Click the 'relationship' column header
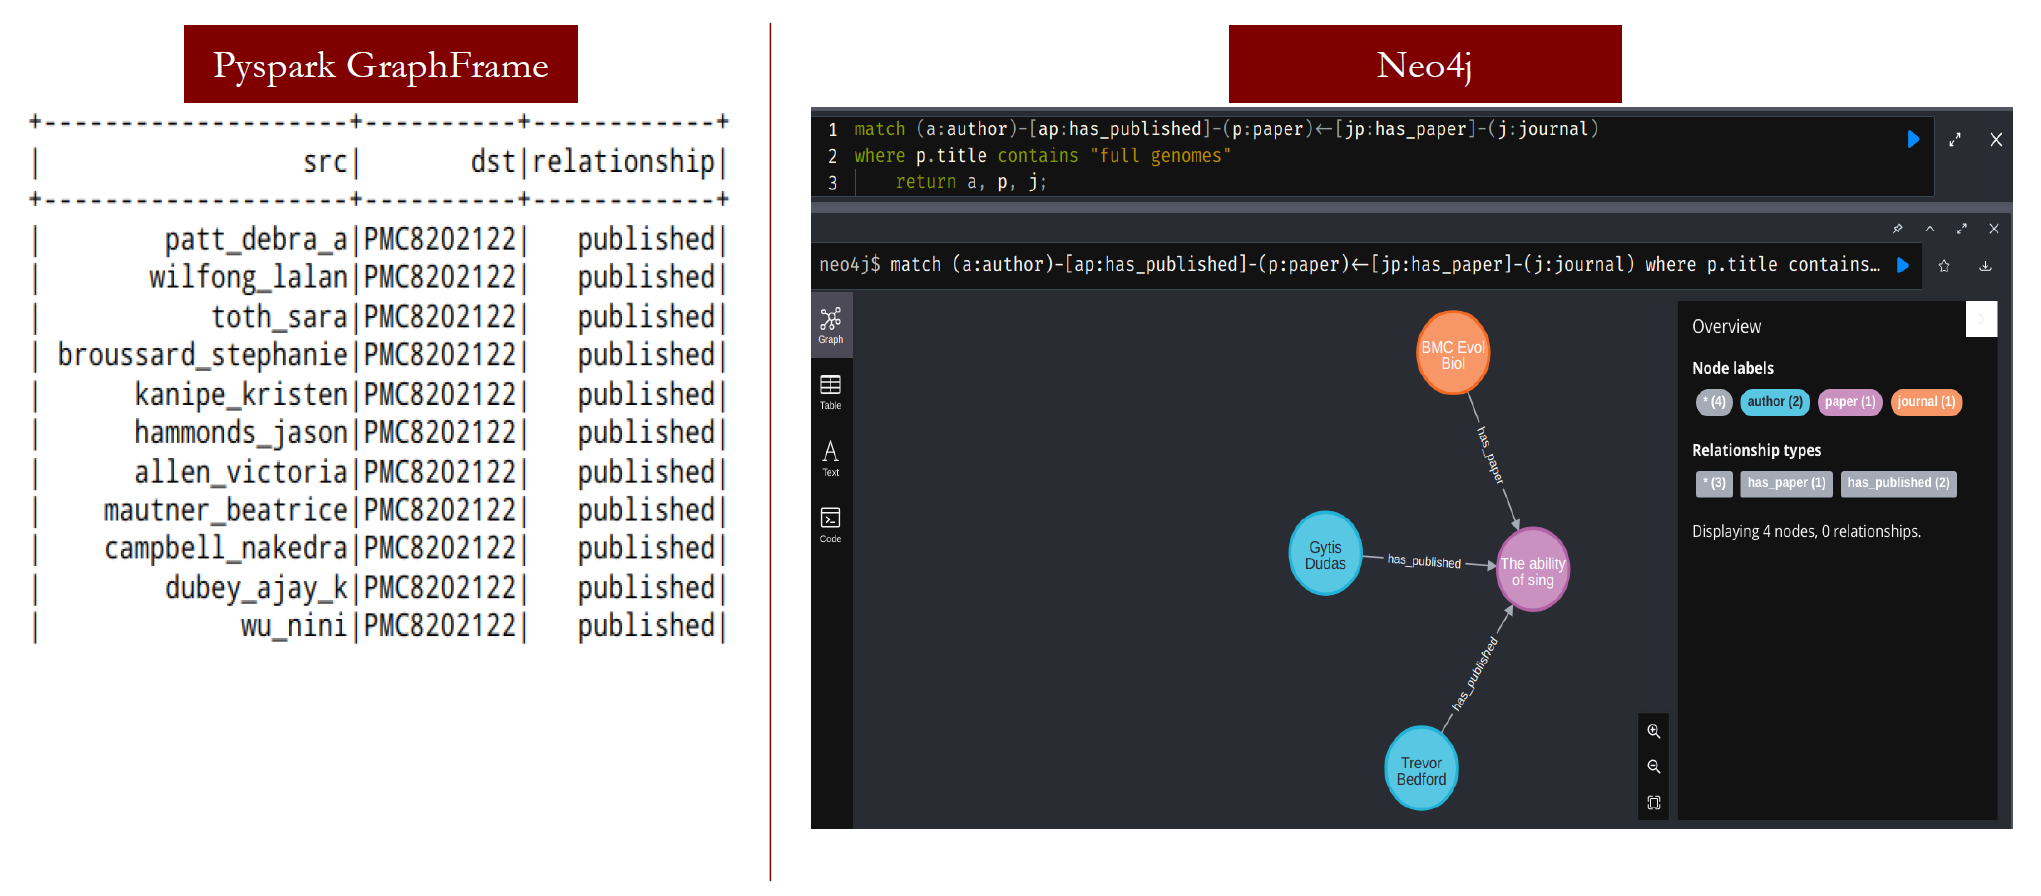 point(623,162)
